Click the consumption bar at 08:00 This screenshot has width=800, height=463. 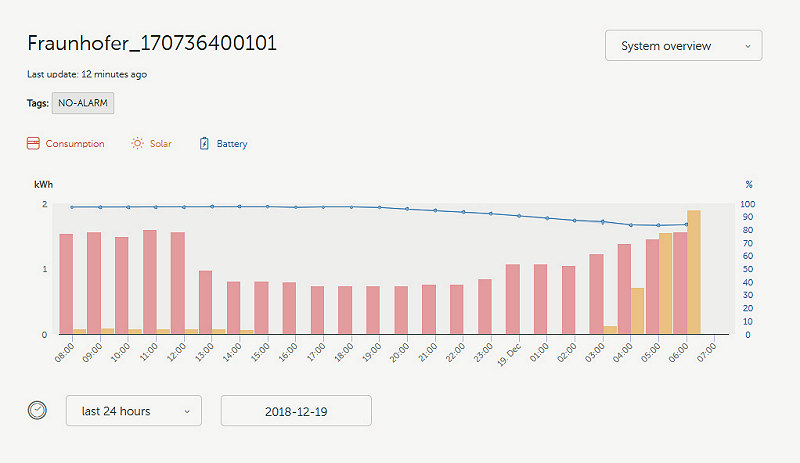click(66, 283)
